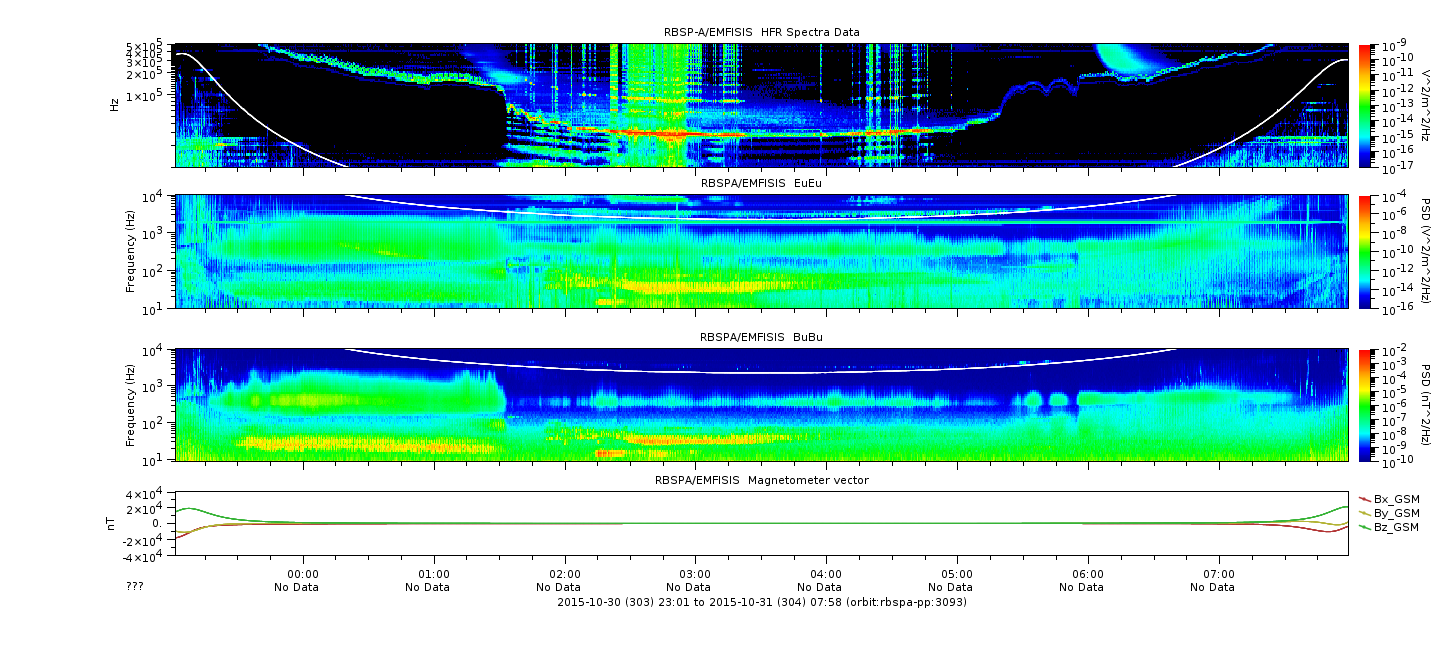Click the date range caption below the plots

click(761, 602)
